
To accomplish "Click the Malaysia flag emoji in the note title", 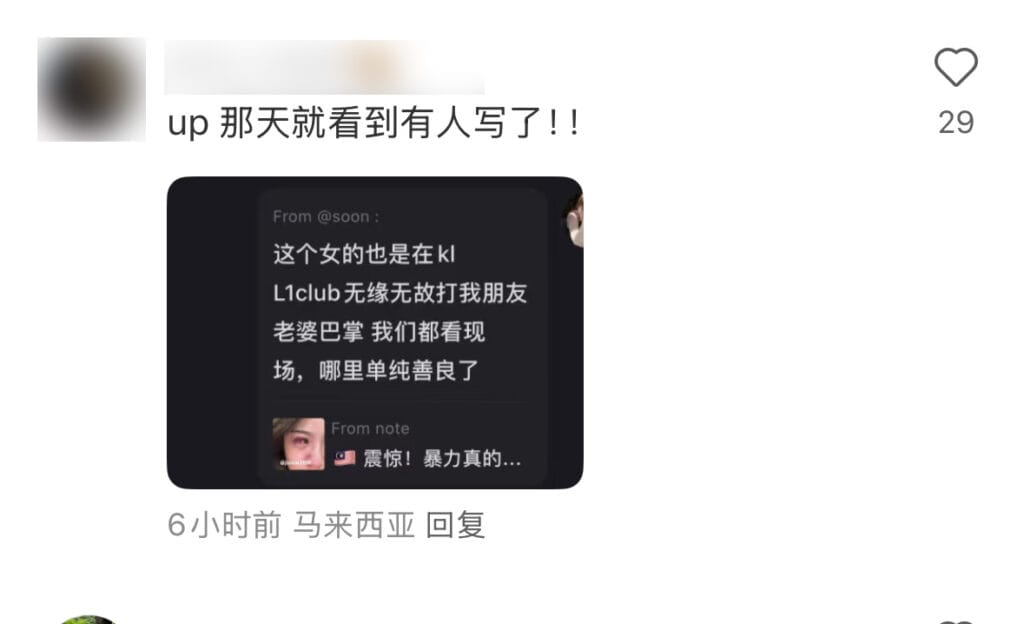I will click(345, 458).
